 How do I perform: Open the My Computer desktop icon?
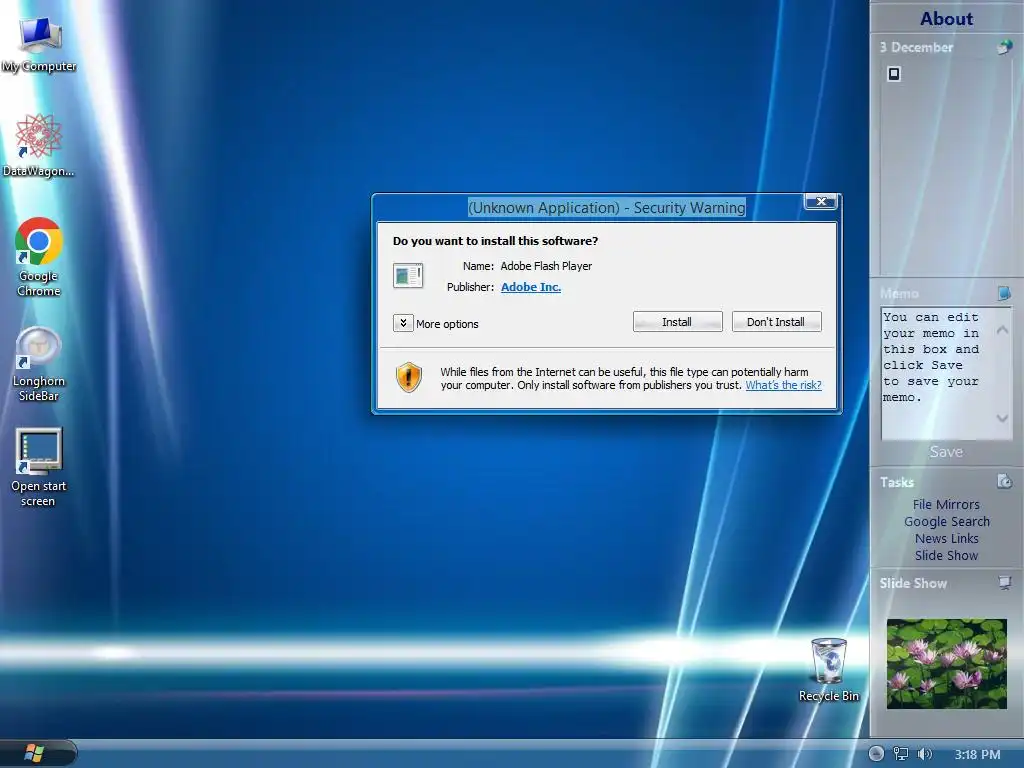(x=39, y=44)
